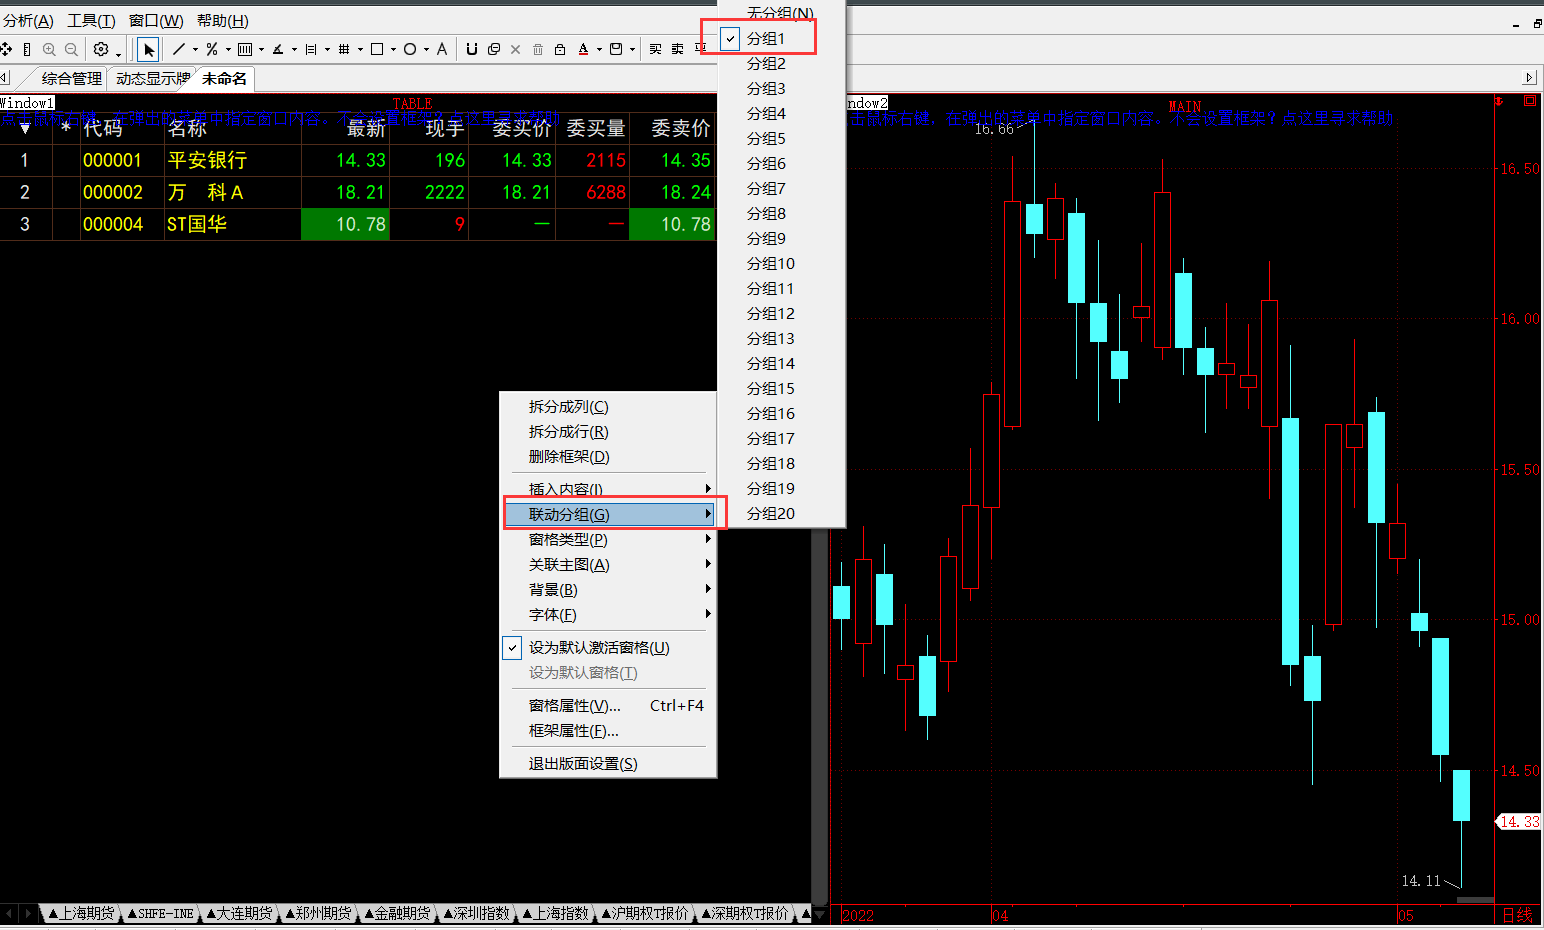The height and width of the screenshot is (930, 1544).
Task: Click the 卖 sell toolbar icon
Action: (677, 49)
